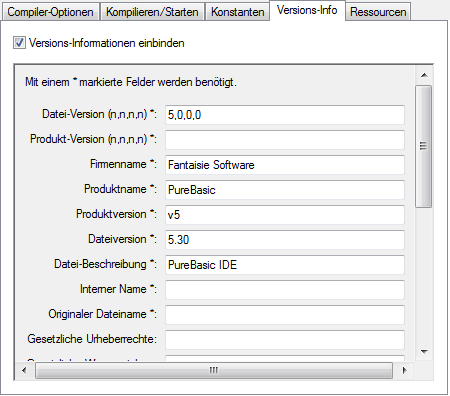
Task: Switch to the Compiler-Optionen tab
Action: 50,12
